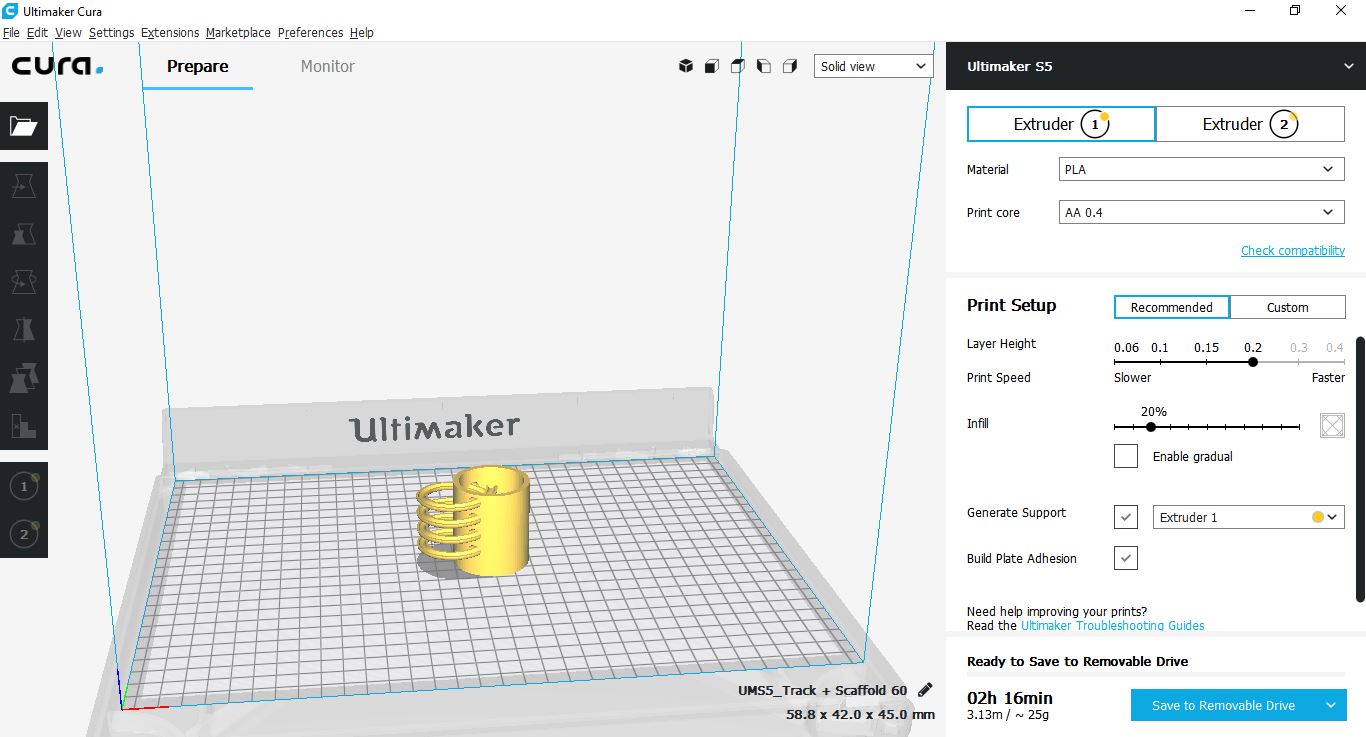This screenshot has width=1366, height=737.
Task: Open the Settings menu
Action: [111, 32]
